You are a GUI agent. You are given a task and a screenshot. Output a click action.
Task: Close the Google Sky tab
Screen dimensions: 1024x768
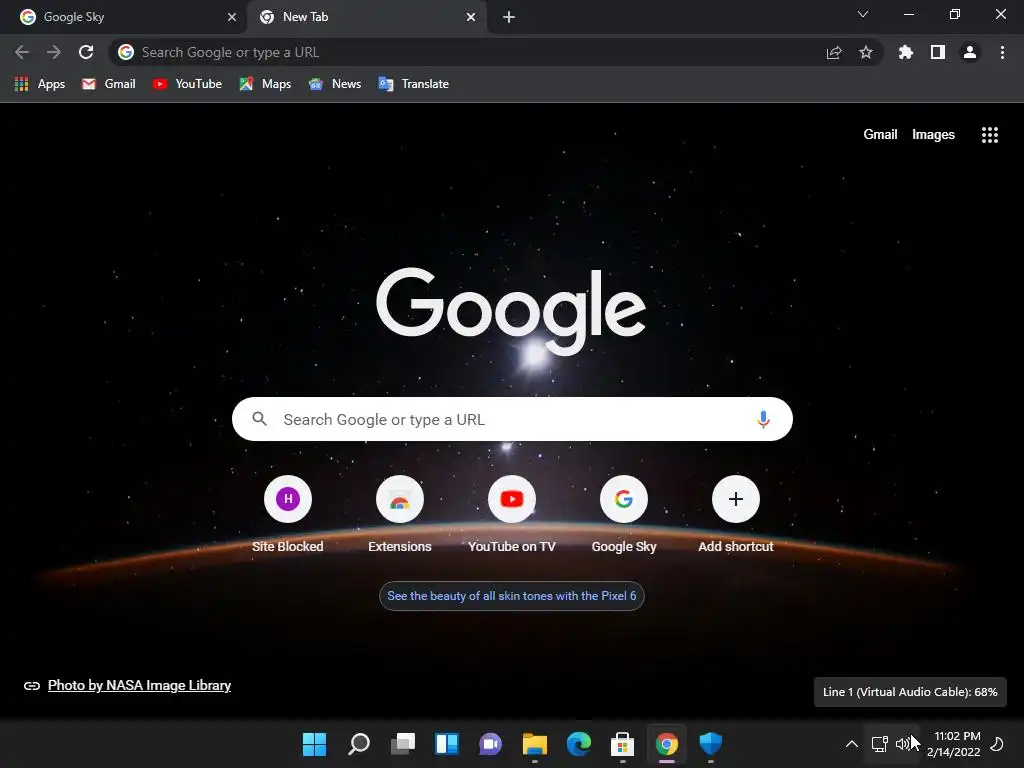point(232,17)
